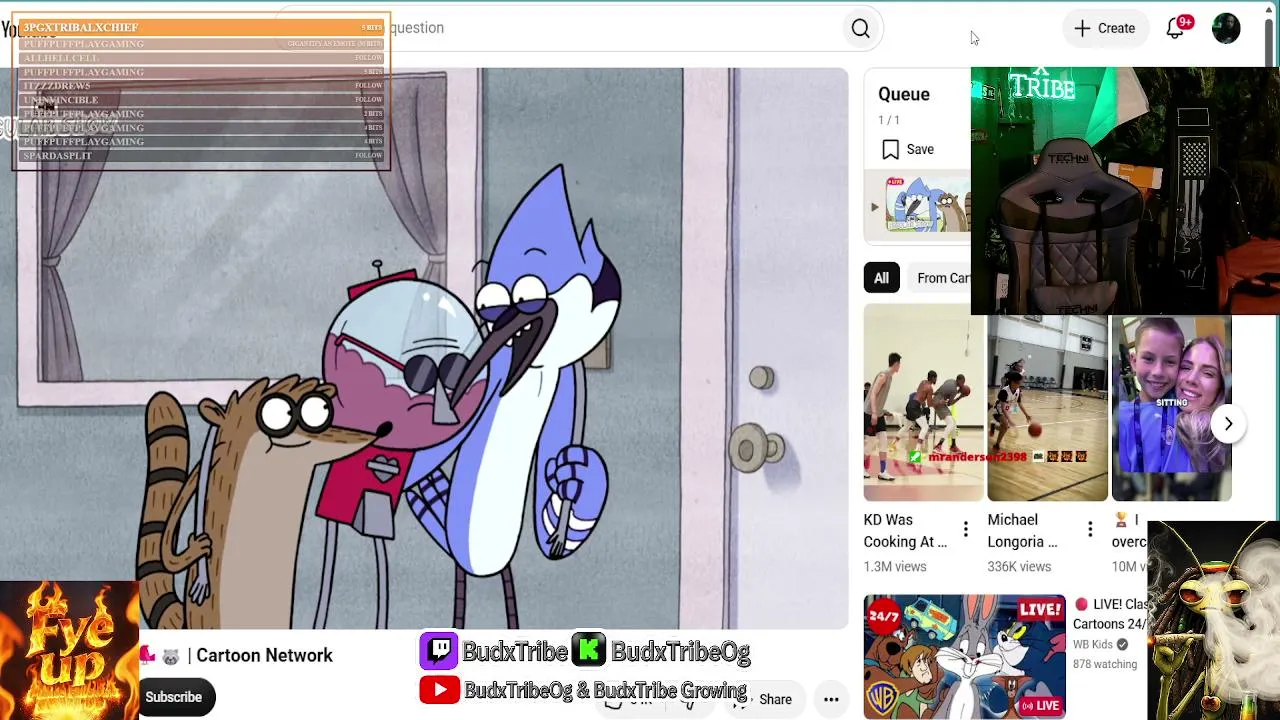Open the account avatar menu
1280x720 pixels.
pyautogui.click(x=1226, y=28)
